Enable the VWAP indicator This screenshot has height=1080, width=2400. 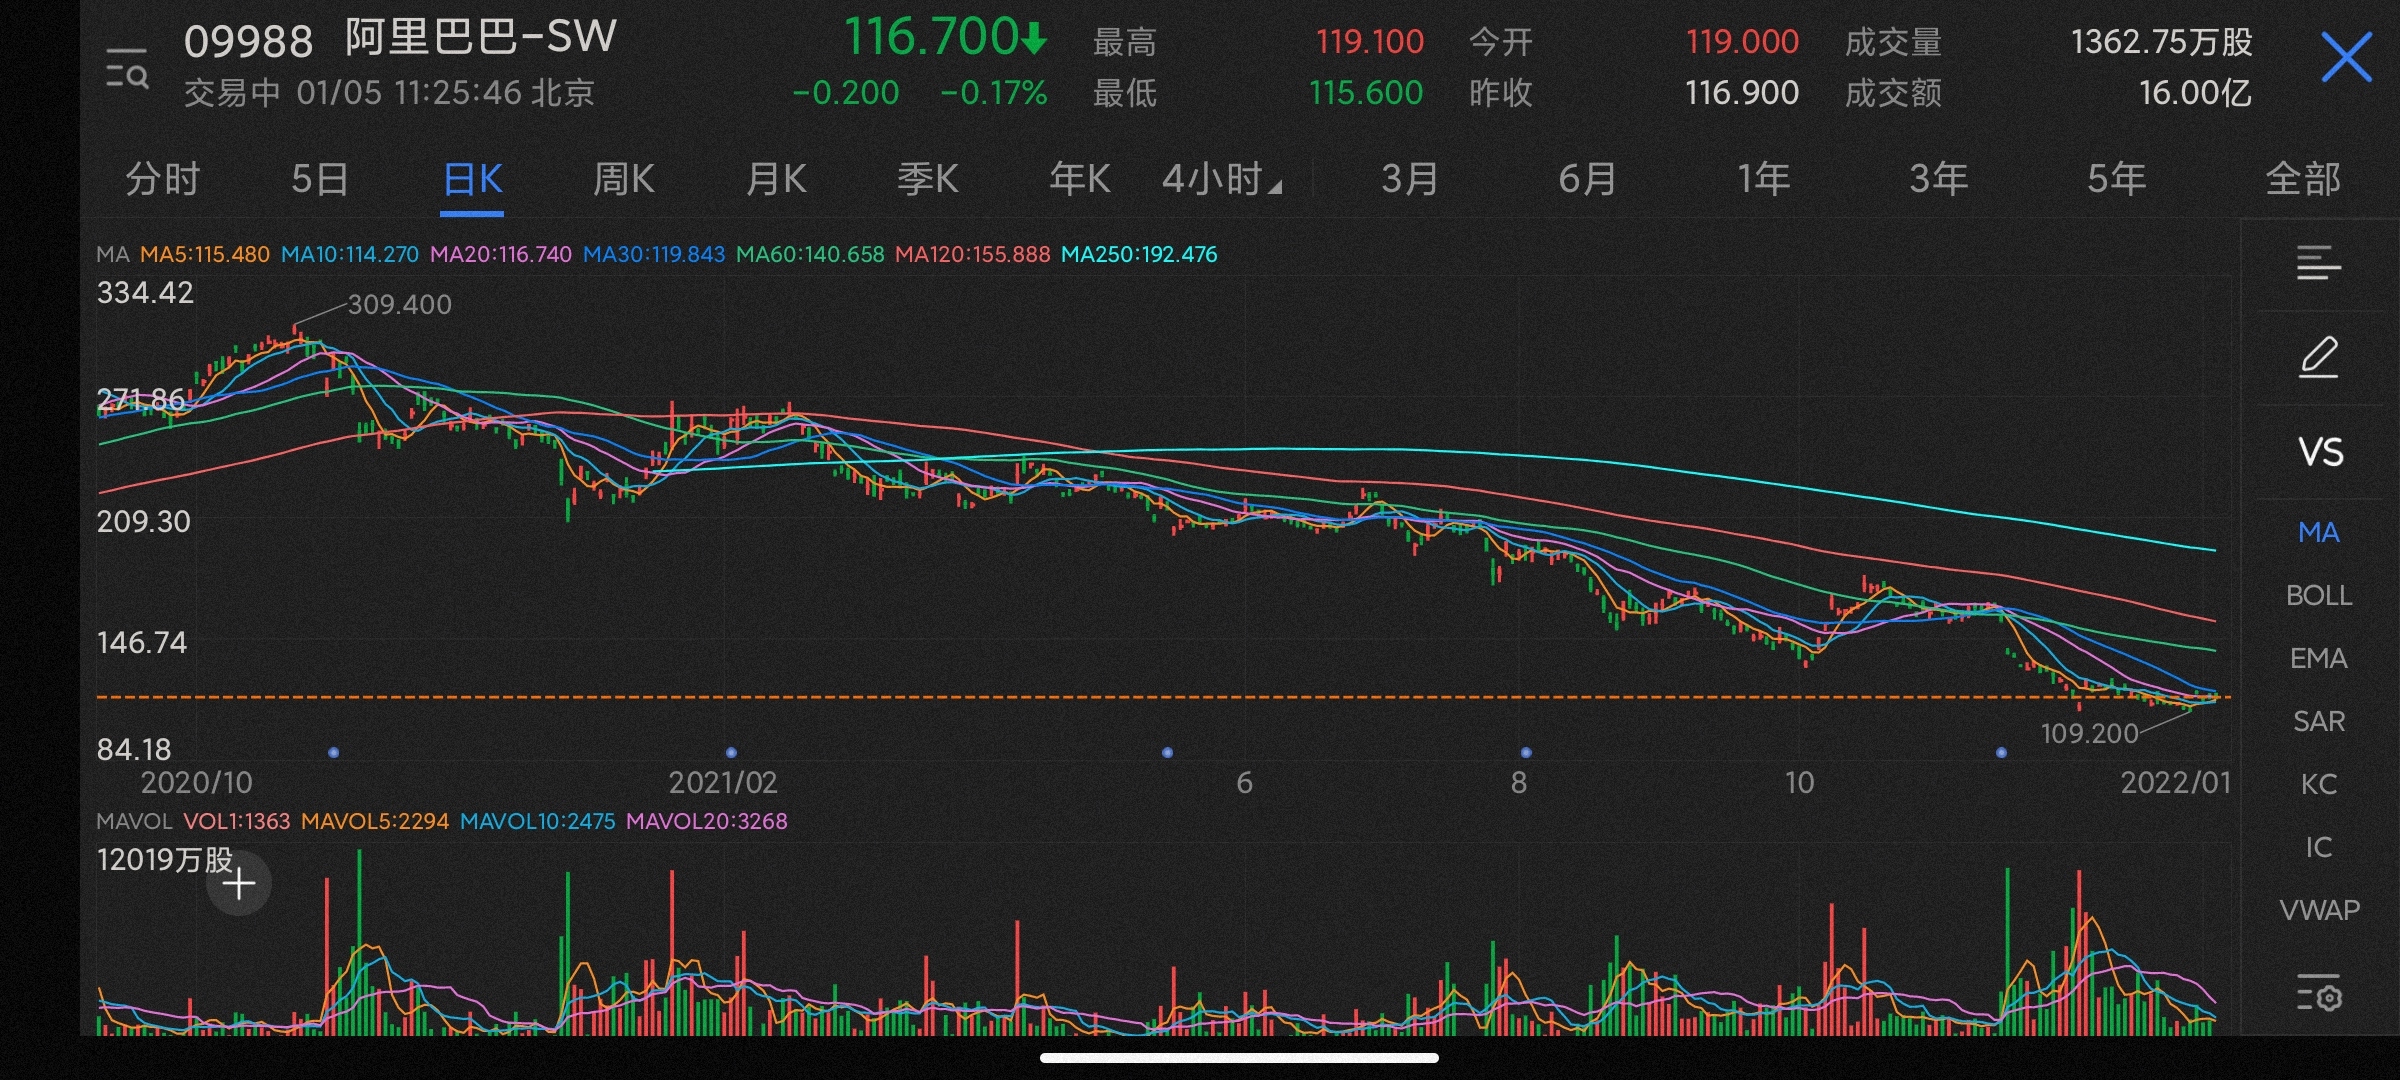click(2318, 910)
